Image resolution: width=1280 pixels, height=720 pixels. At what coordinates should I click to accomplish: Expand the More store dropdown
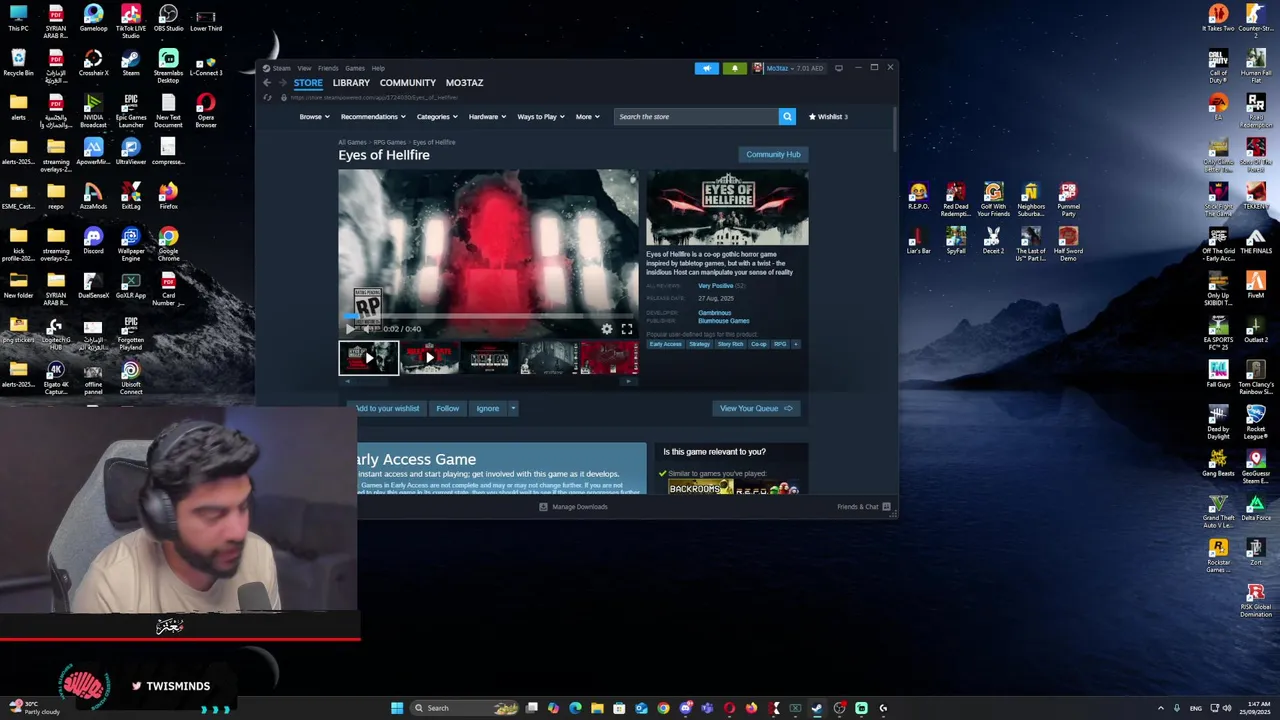tap(588, 117)
